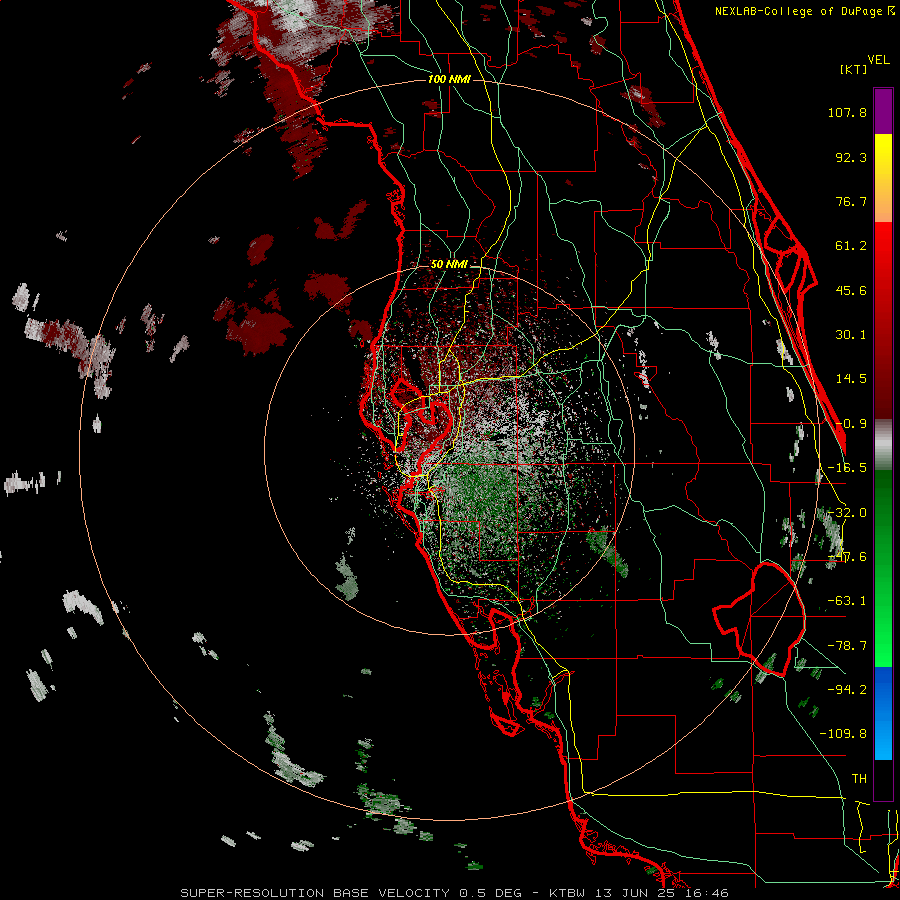Select the -47.6 scale value
This screenshot has width=900, height=900.
847,557
